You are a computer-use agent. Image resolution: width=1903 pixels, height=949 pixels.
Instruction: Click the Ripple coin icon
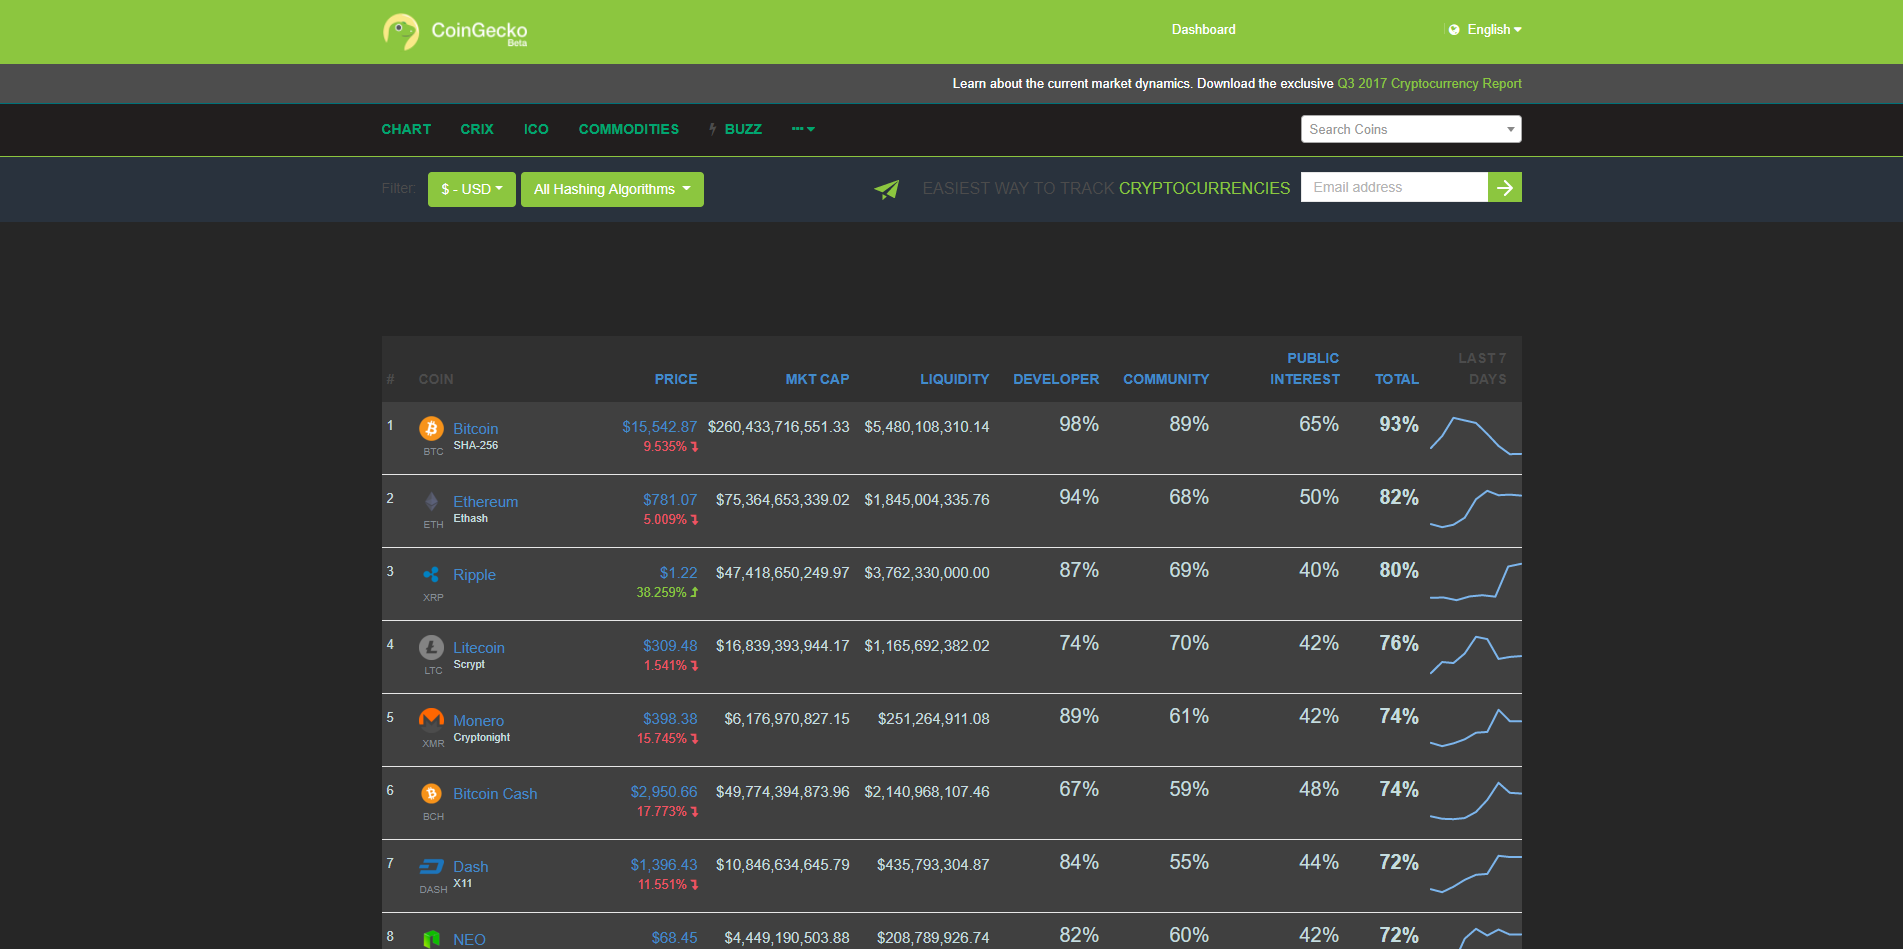pos(431,575)
